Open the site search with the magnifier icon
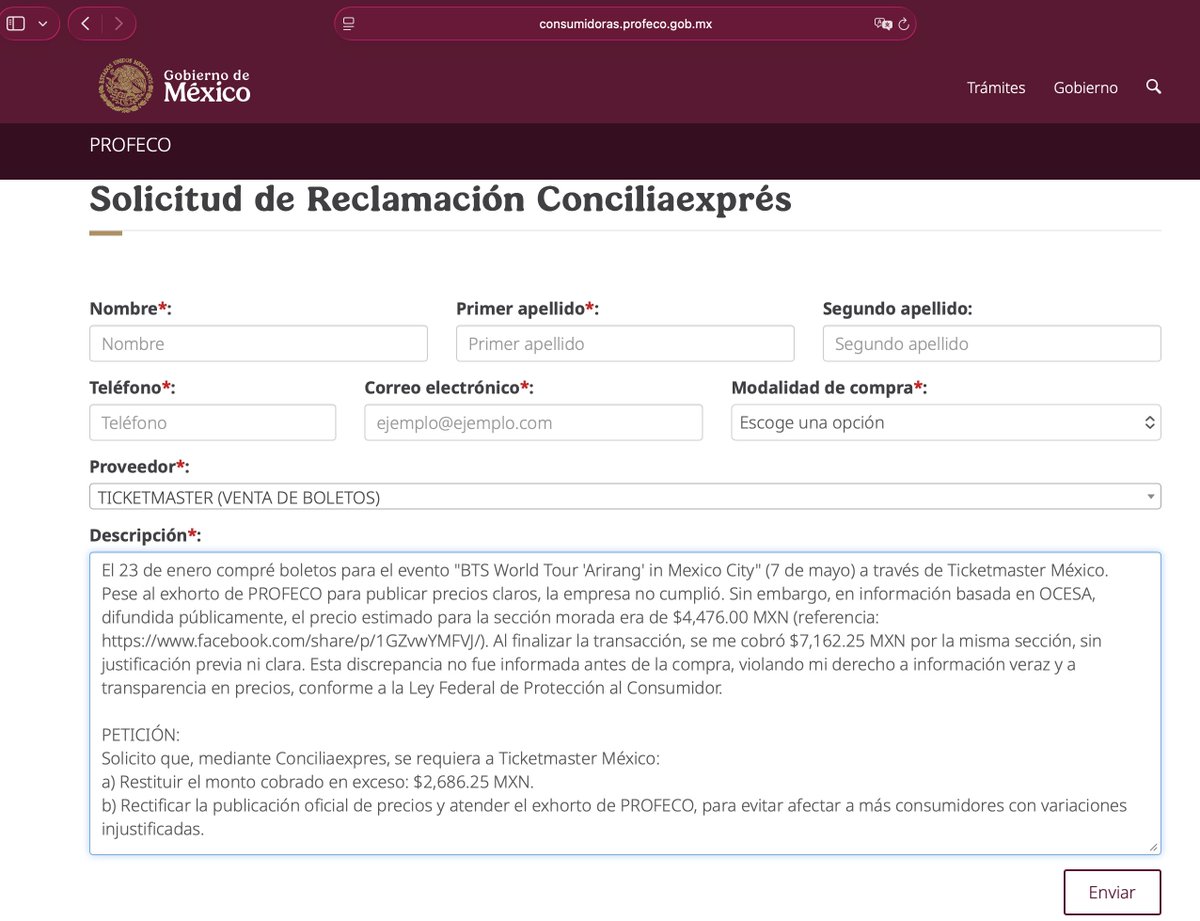The image size is (1200, 921). point(1153,87)
